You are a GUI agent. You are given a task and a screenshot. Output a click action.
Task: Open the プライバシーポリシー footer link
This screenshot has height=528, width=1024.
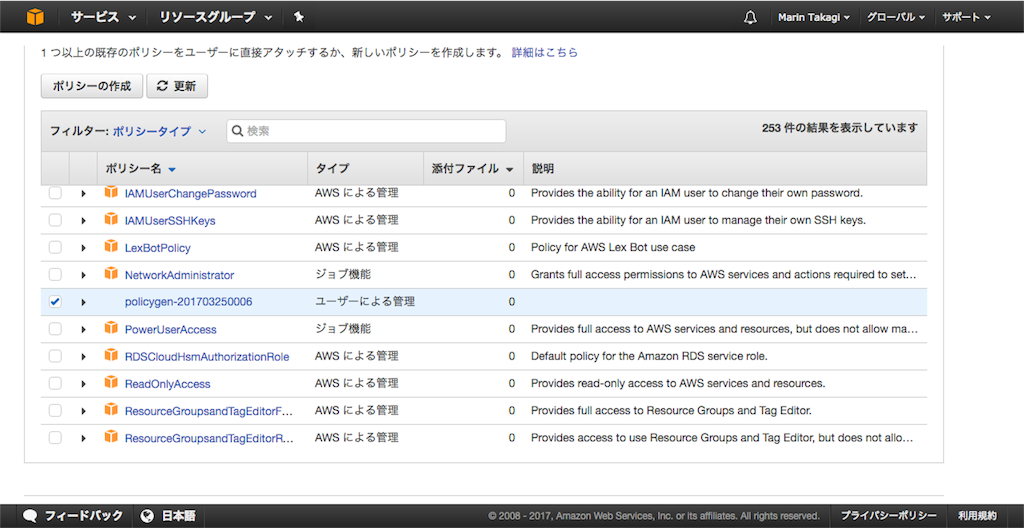pyautogui.click(x=888, y=515)
